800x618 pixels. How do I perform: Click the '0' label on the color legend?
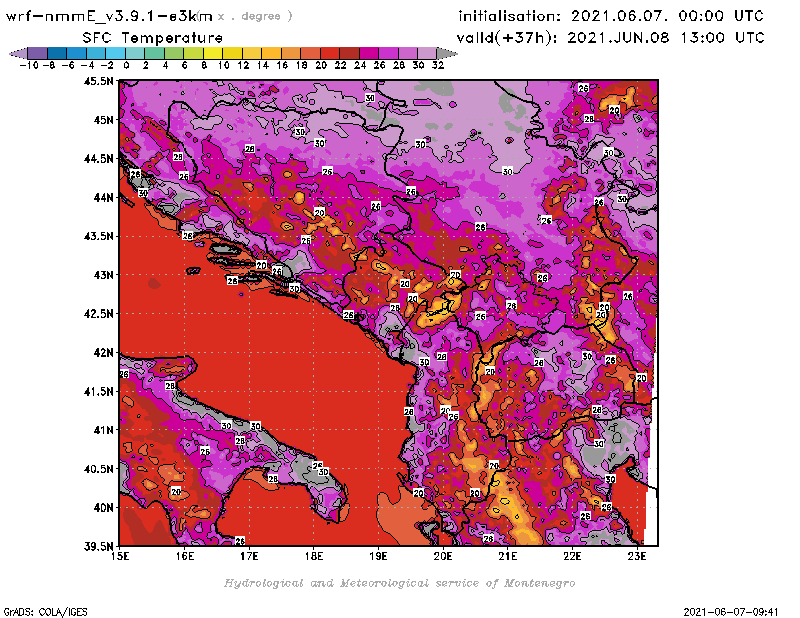point(126,65)
